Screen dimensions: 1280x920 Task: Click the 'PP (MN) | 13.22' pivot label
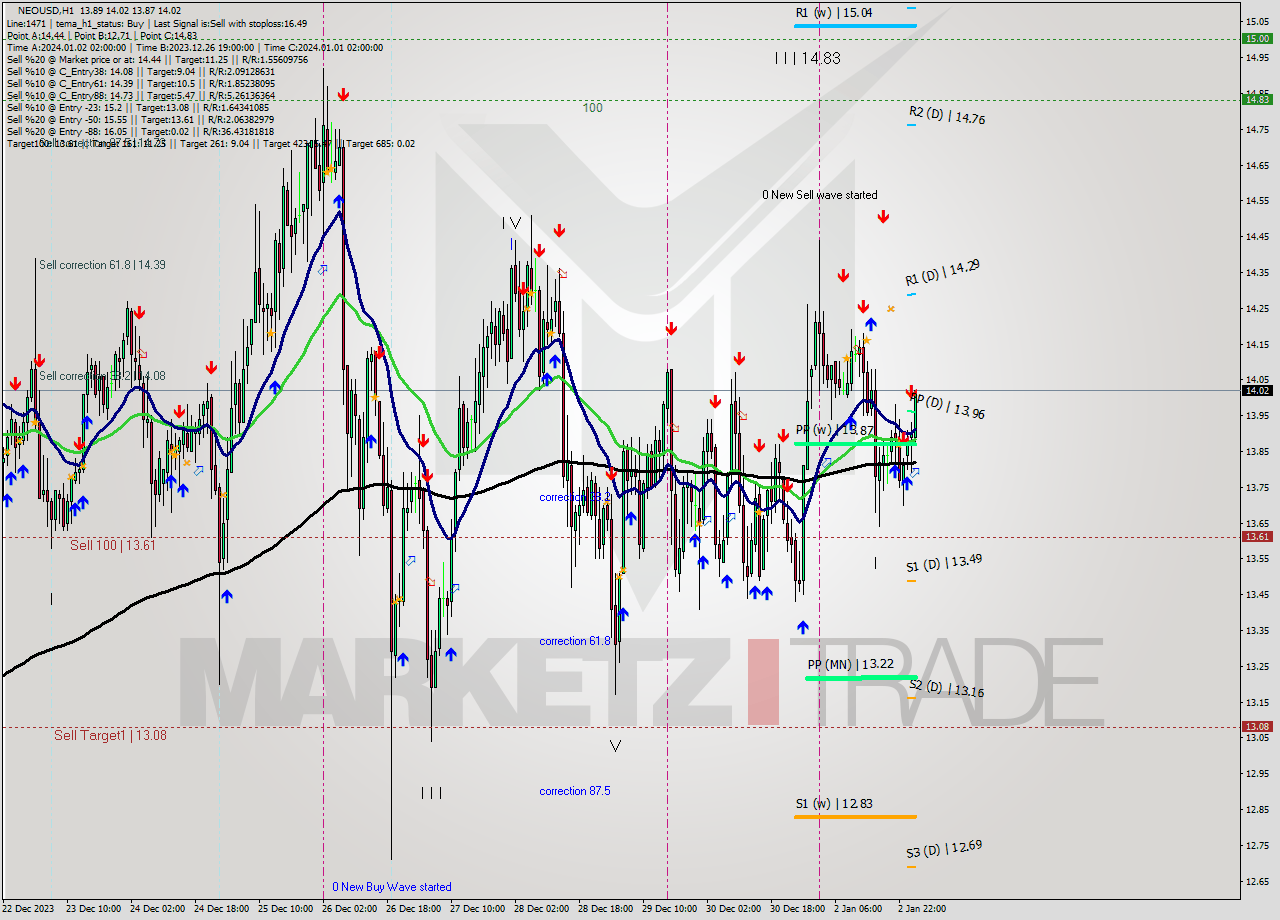point(851,663)
